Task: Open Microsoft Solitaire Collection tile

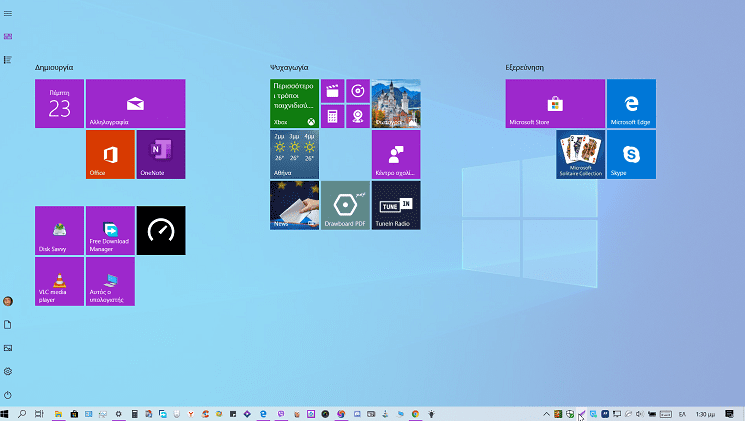Action: [581, 154]
